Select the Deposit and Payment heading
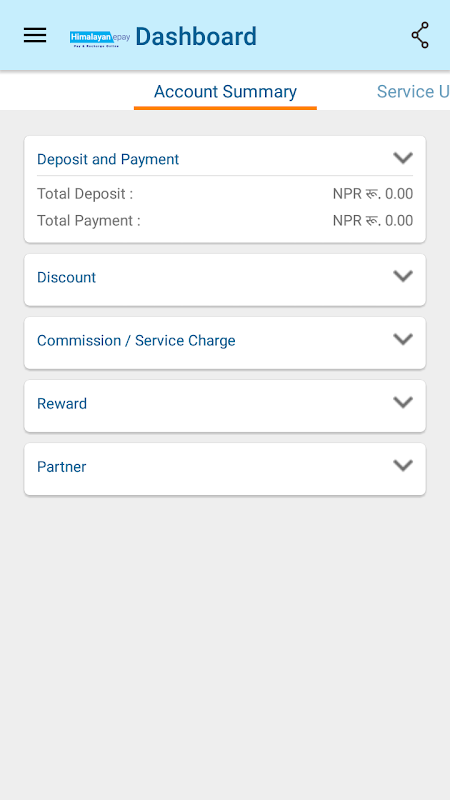Screen dimensions: 450x800 [108, 159]
